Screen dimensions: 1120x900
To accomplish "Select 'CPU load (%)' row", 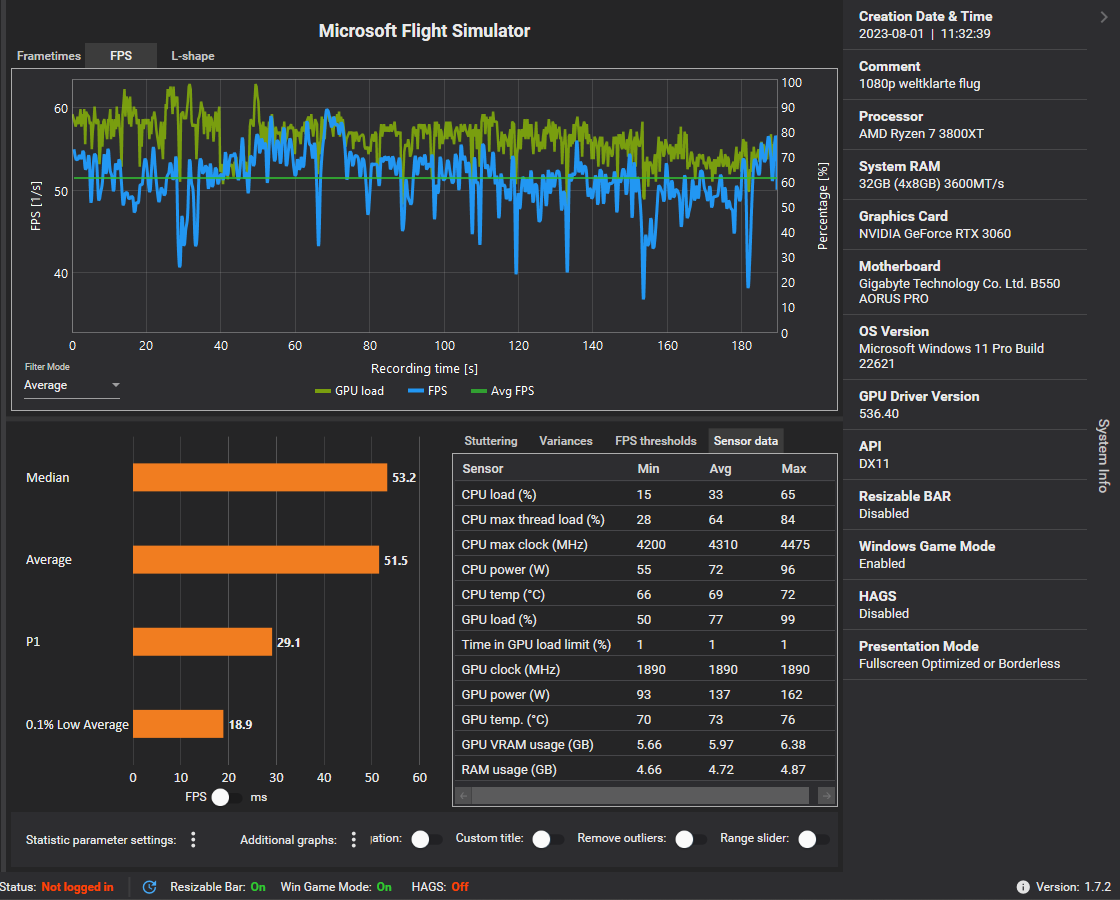I will click(644, 494).
